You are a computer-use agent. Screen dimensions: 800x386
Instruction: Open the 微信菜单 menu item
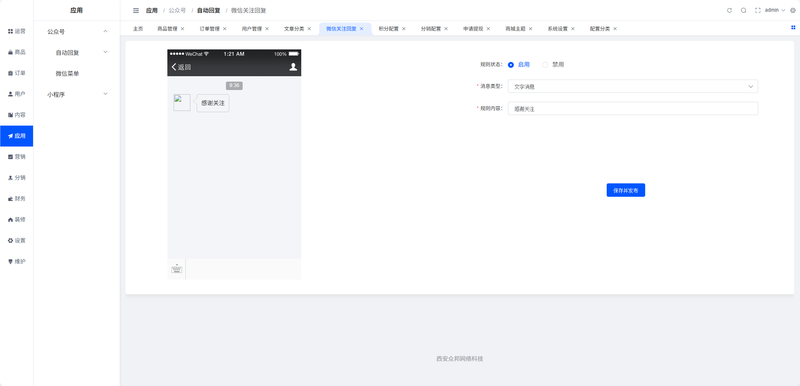pyautogui.click(x=67, y=73)
